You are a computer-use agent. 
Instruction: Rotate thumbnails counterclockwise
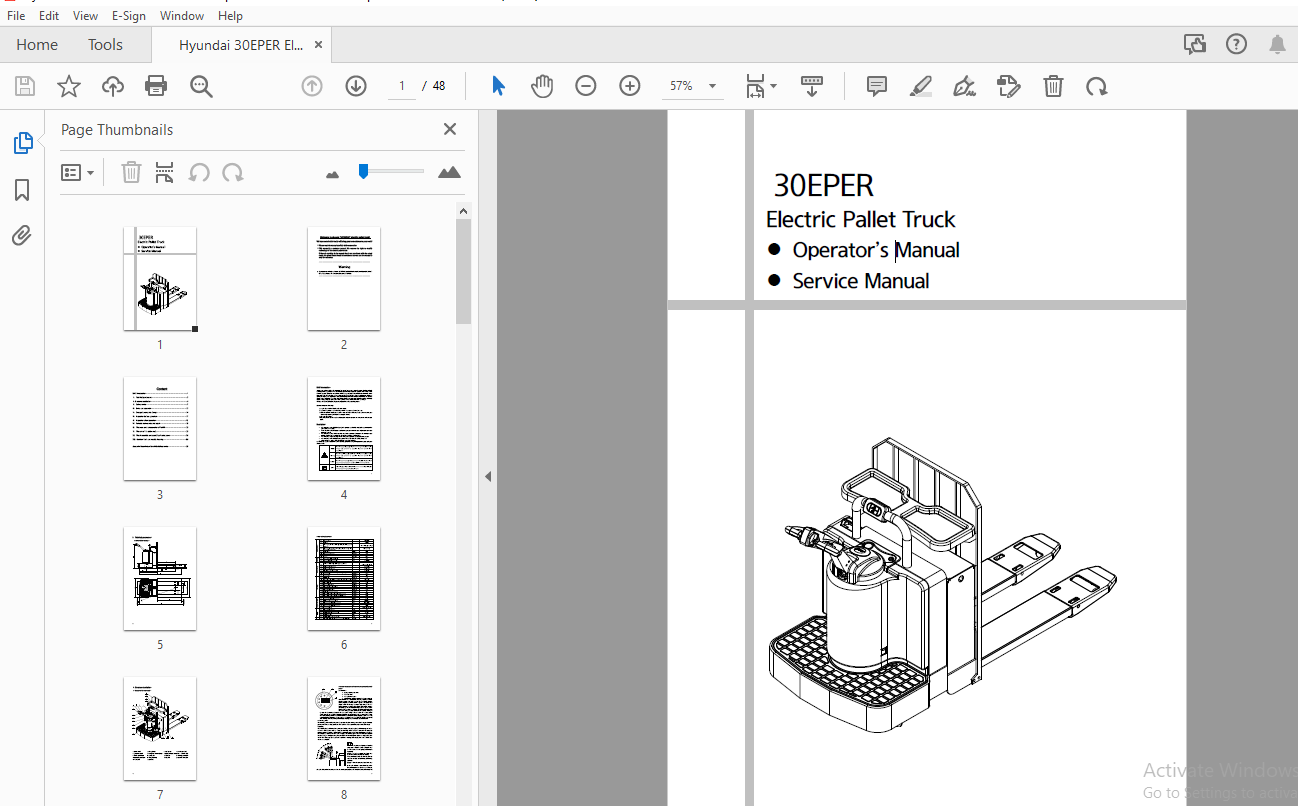coord(199,172)
